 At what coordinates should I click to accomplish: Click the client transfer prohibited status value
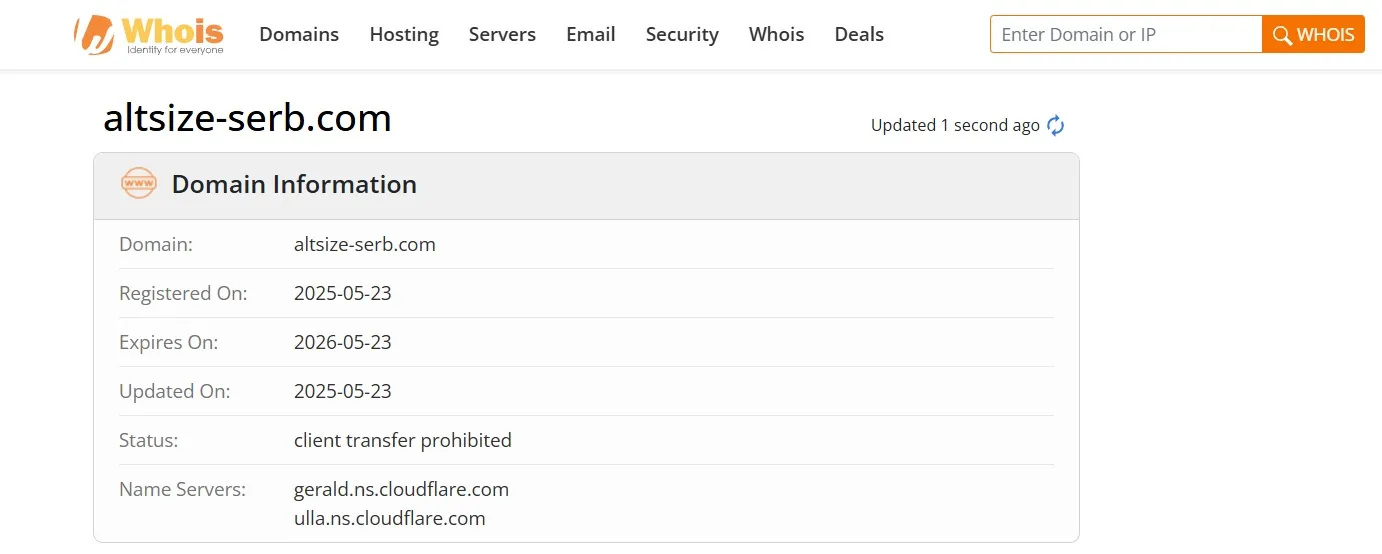[402, 440]
